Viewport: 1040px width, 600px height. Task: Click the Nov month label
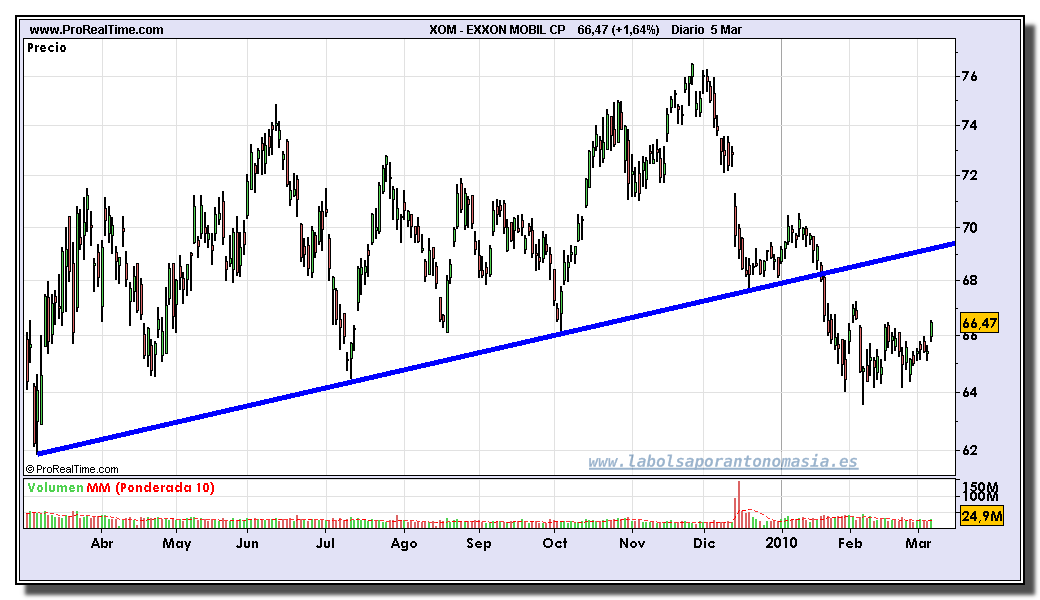coord(632,544)
